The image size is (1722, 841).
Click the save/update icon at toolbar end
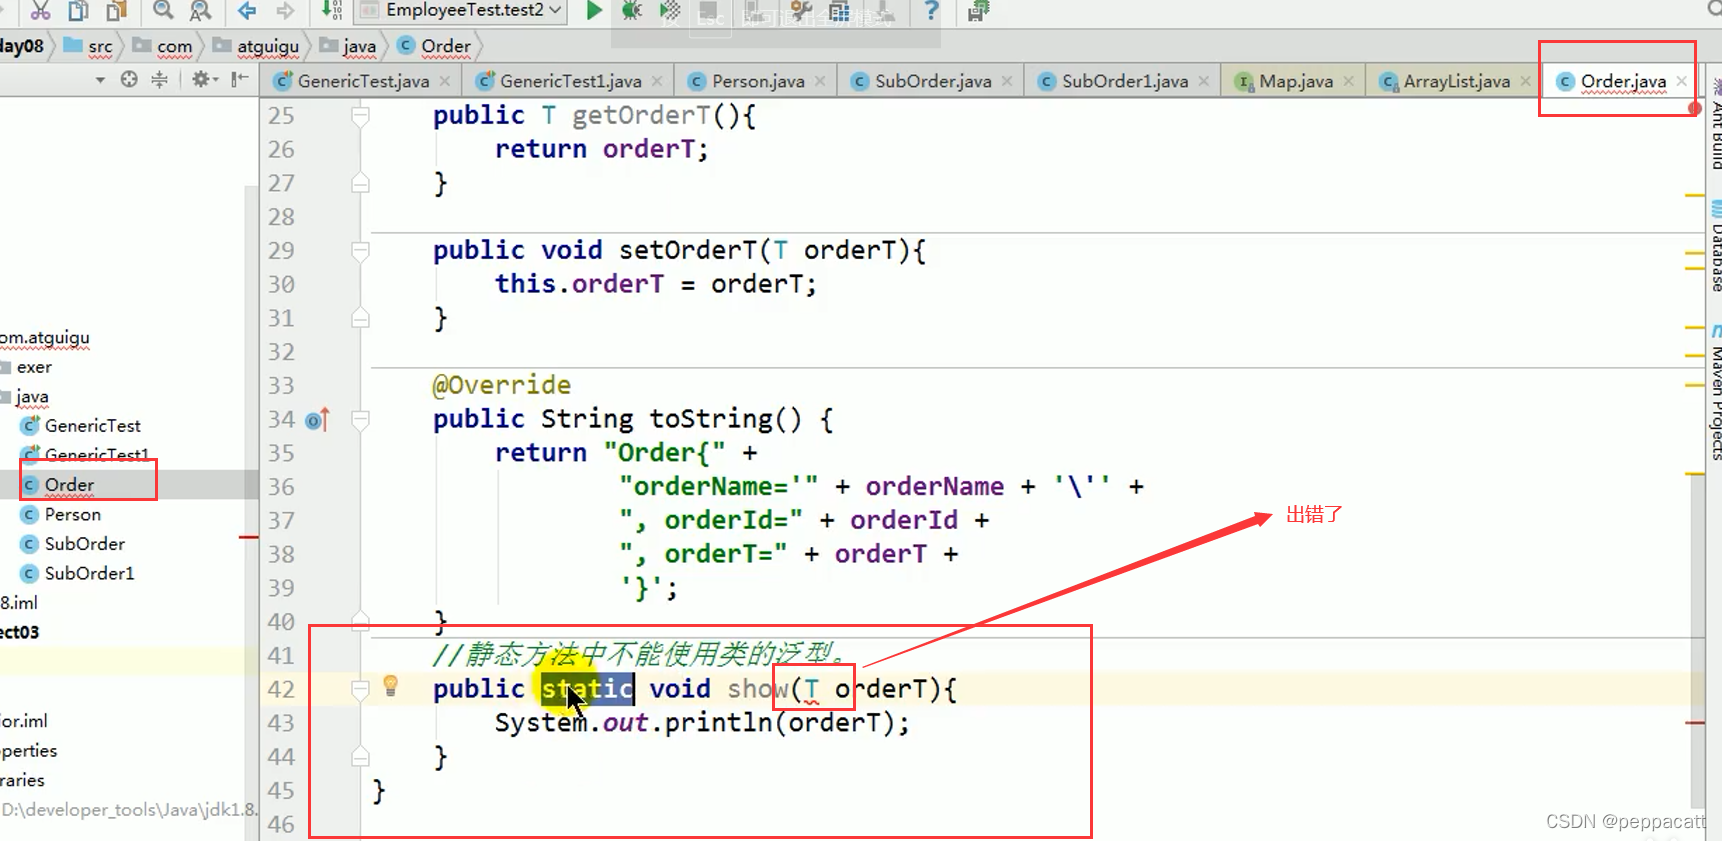[x=978, y=11]
